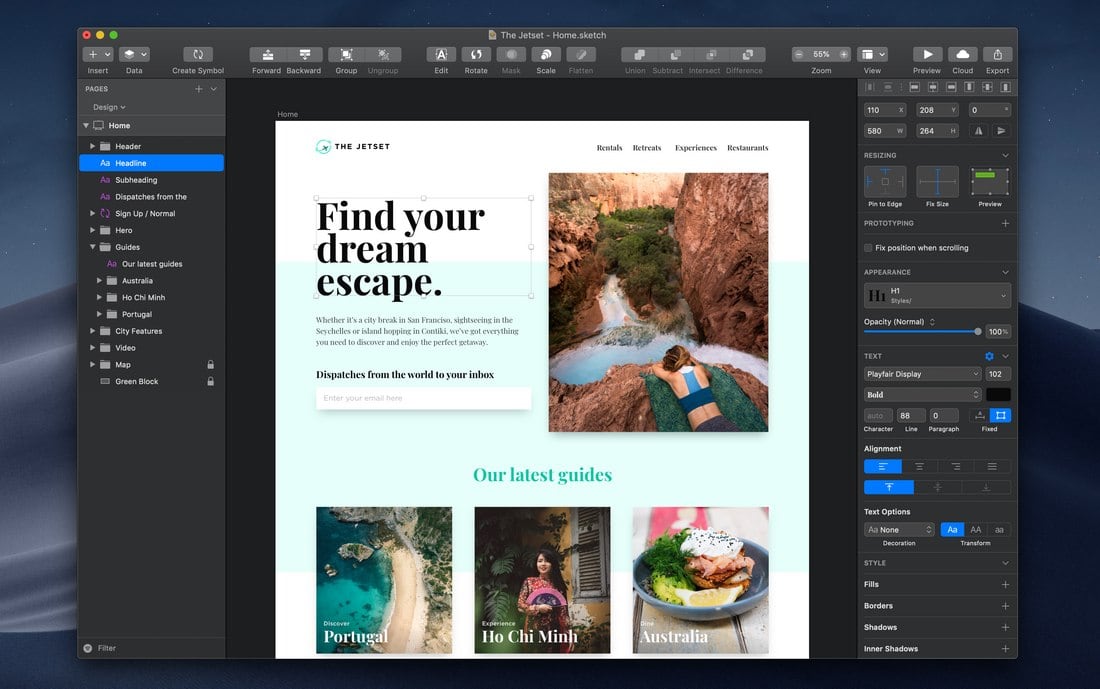
Task: Apply the Difference boolean operation
Action: coord(748,55)
